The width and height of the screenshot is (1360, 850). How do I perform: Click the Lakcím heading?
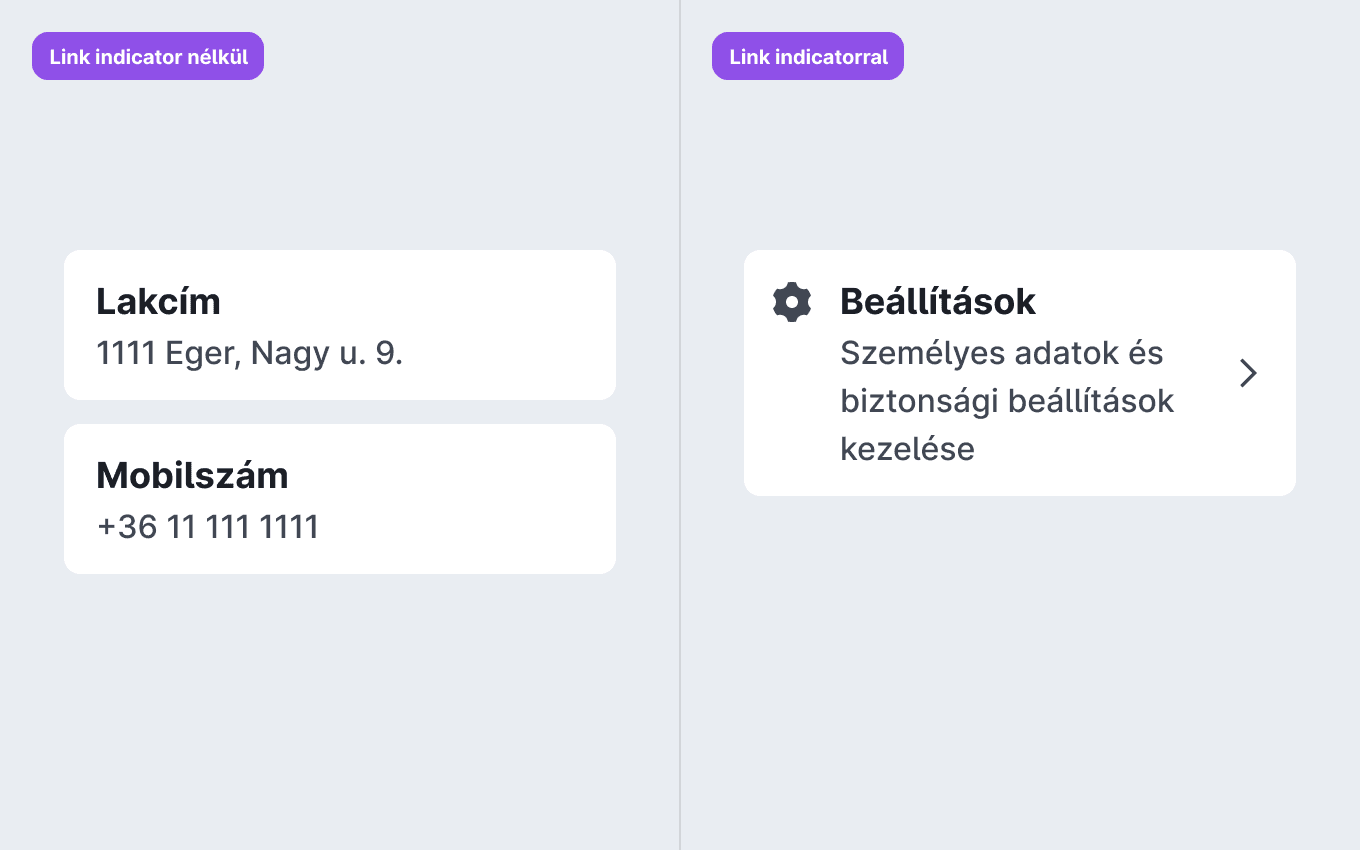pyautogui.click(x=158, y=301)
